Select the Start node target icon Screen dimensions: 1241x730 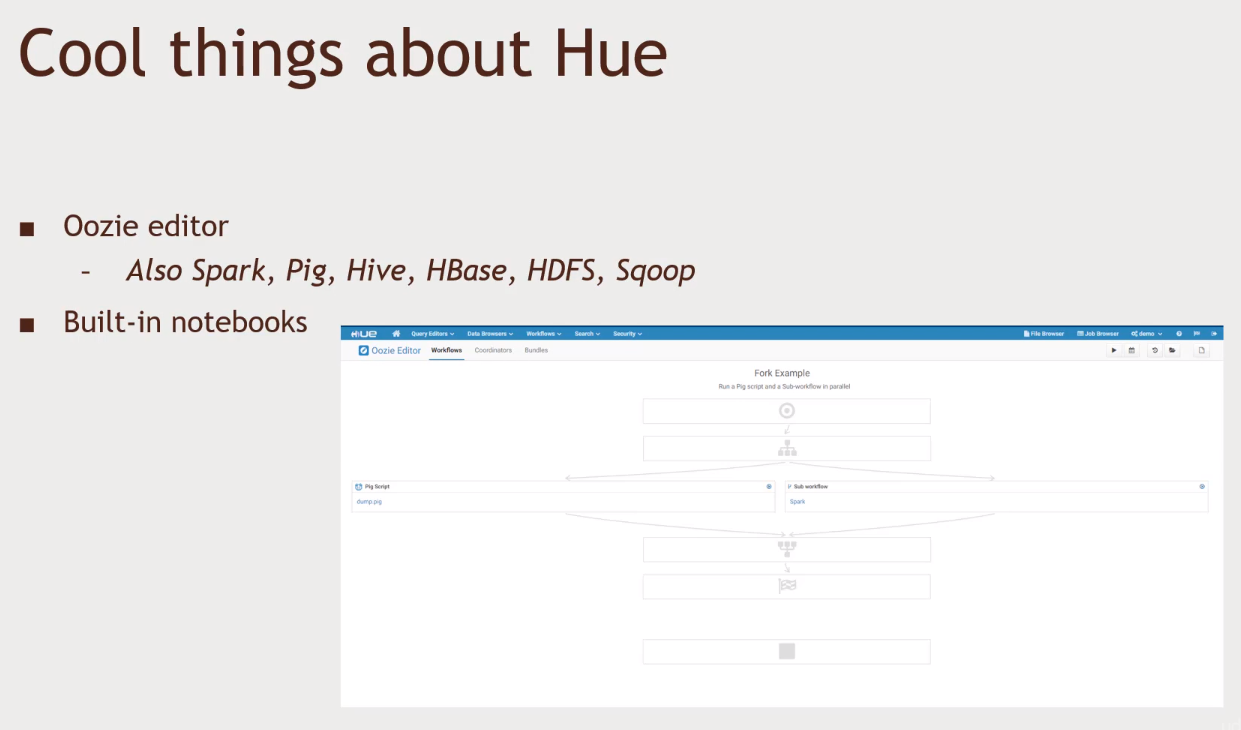click(787, 411)
